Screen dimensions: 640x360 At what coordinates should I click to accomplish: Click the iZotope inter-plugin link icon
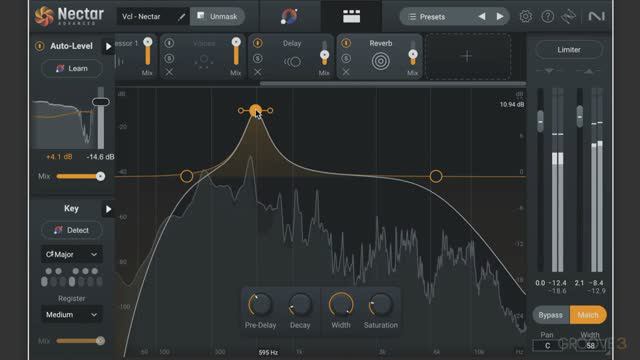(569, 16)
